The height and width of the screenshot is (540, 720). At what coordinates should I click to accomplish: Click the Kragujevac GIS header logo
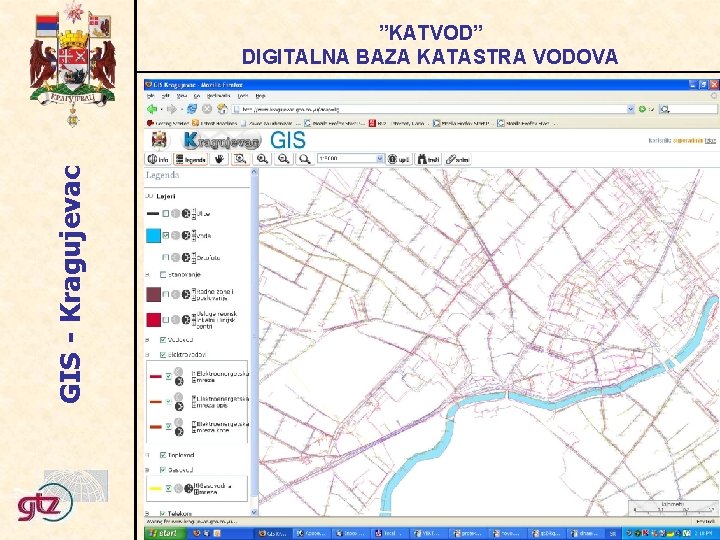click(x=244, y=141)
